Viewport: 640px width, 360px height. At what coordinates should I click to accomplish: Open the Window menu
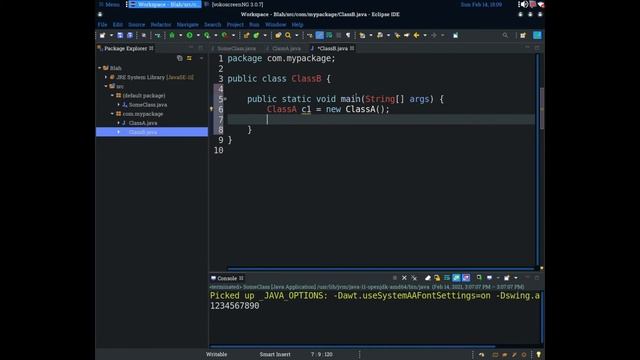(276, 24)
